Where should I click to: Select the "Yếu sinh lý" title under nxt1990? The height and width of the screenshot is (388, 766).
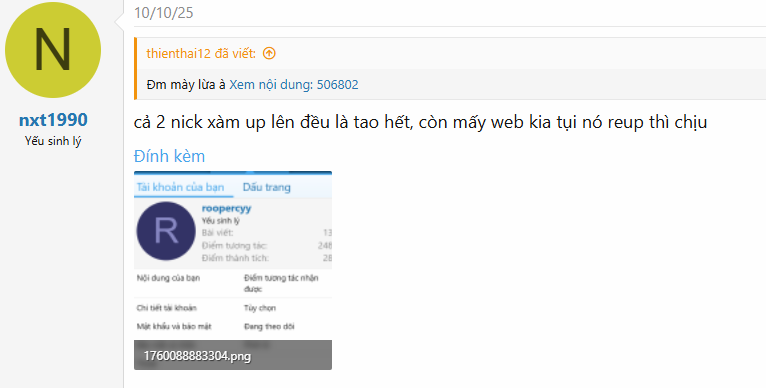[53, 141]
